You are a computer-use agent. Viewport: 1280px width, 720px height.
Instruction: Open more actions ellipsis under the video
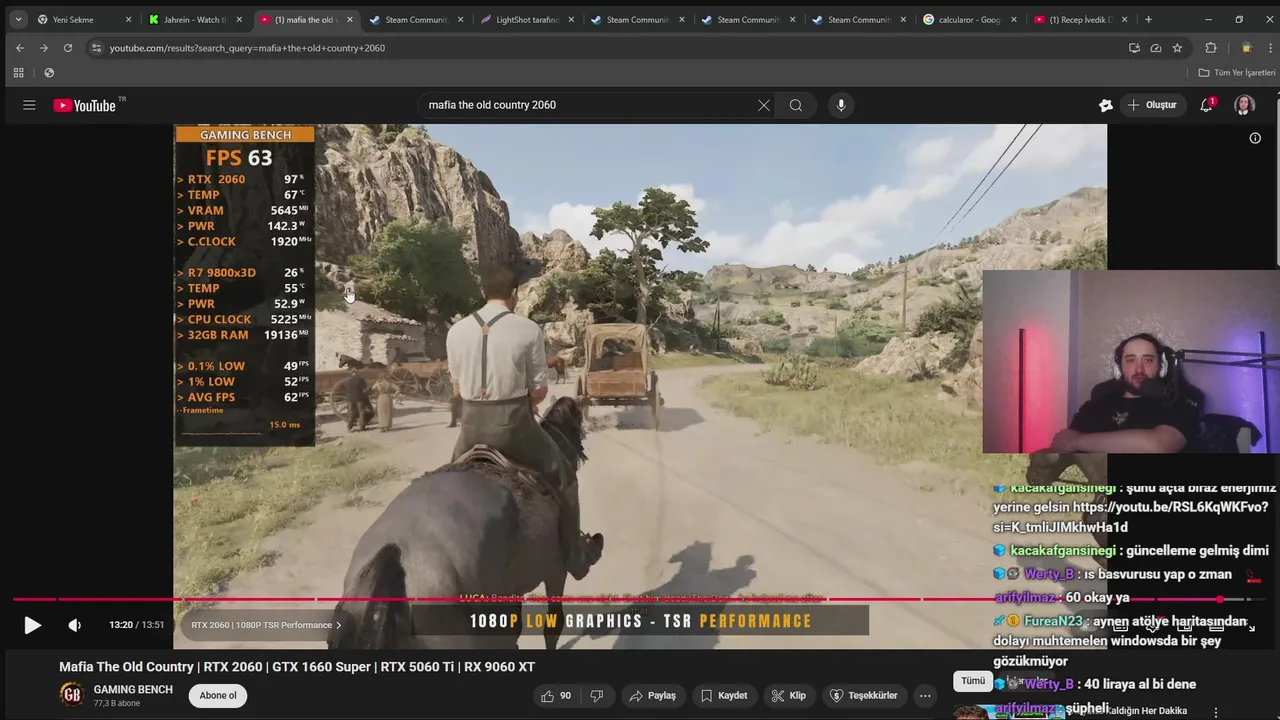point(925,695)
